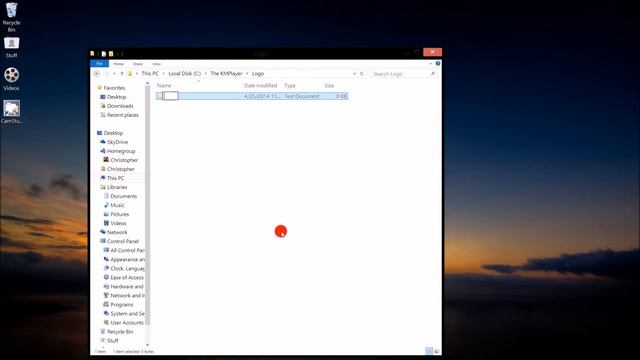
Task: Switch to Details view in status bar
Action: pos(429,351)
